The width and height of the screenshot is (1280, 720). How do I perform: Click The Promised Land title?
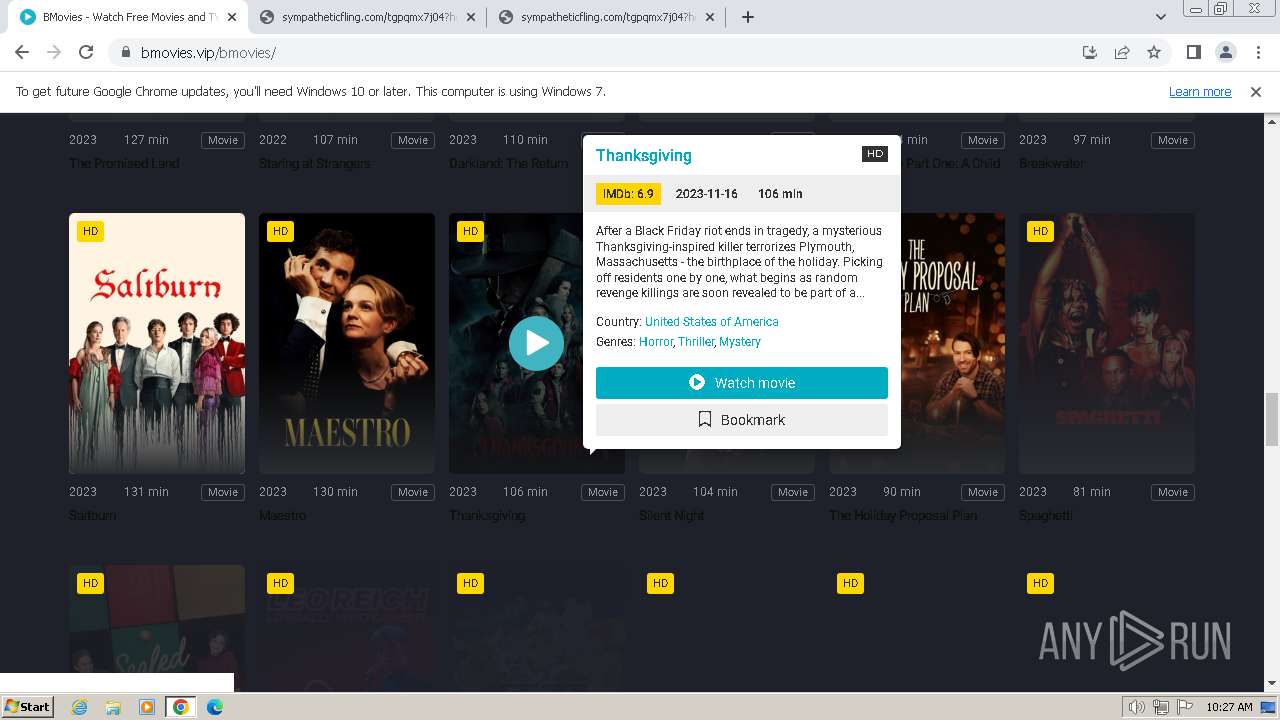click(x=124, y=164)
